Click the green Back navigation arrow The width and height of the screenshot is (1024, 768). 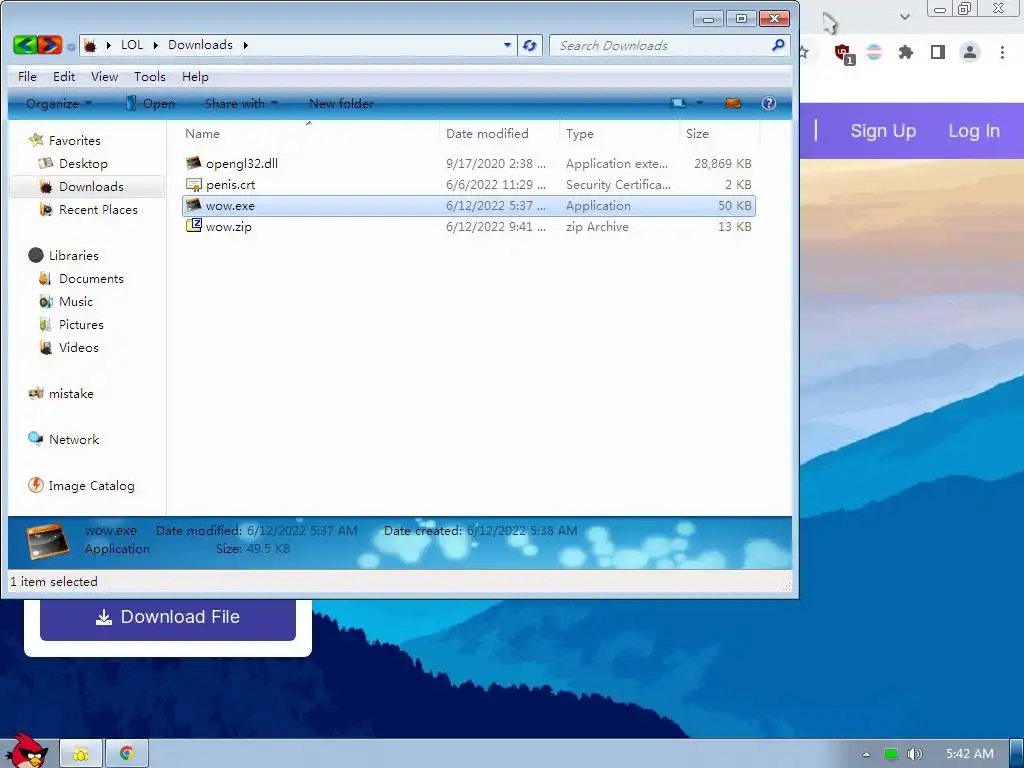[x=25, y=45]
